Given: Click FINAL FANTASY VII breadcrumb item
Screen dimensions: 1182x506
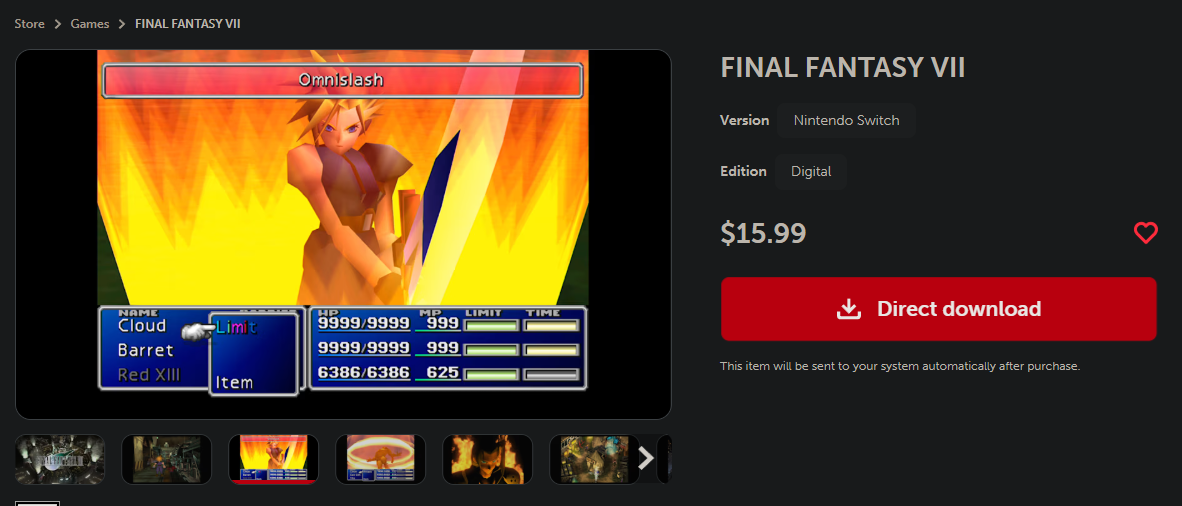Looking at the screenshot, I should click(188, 24).
